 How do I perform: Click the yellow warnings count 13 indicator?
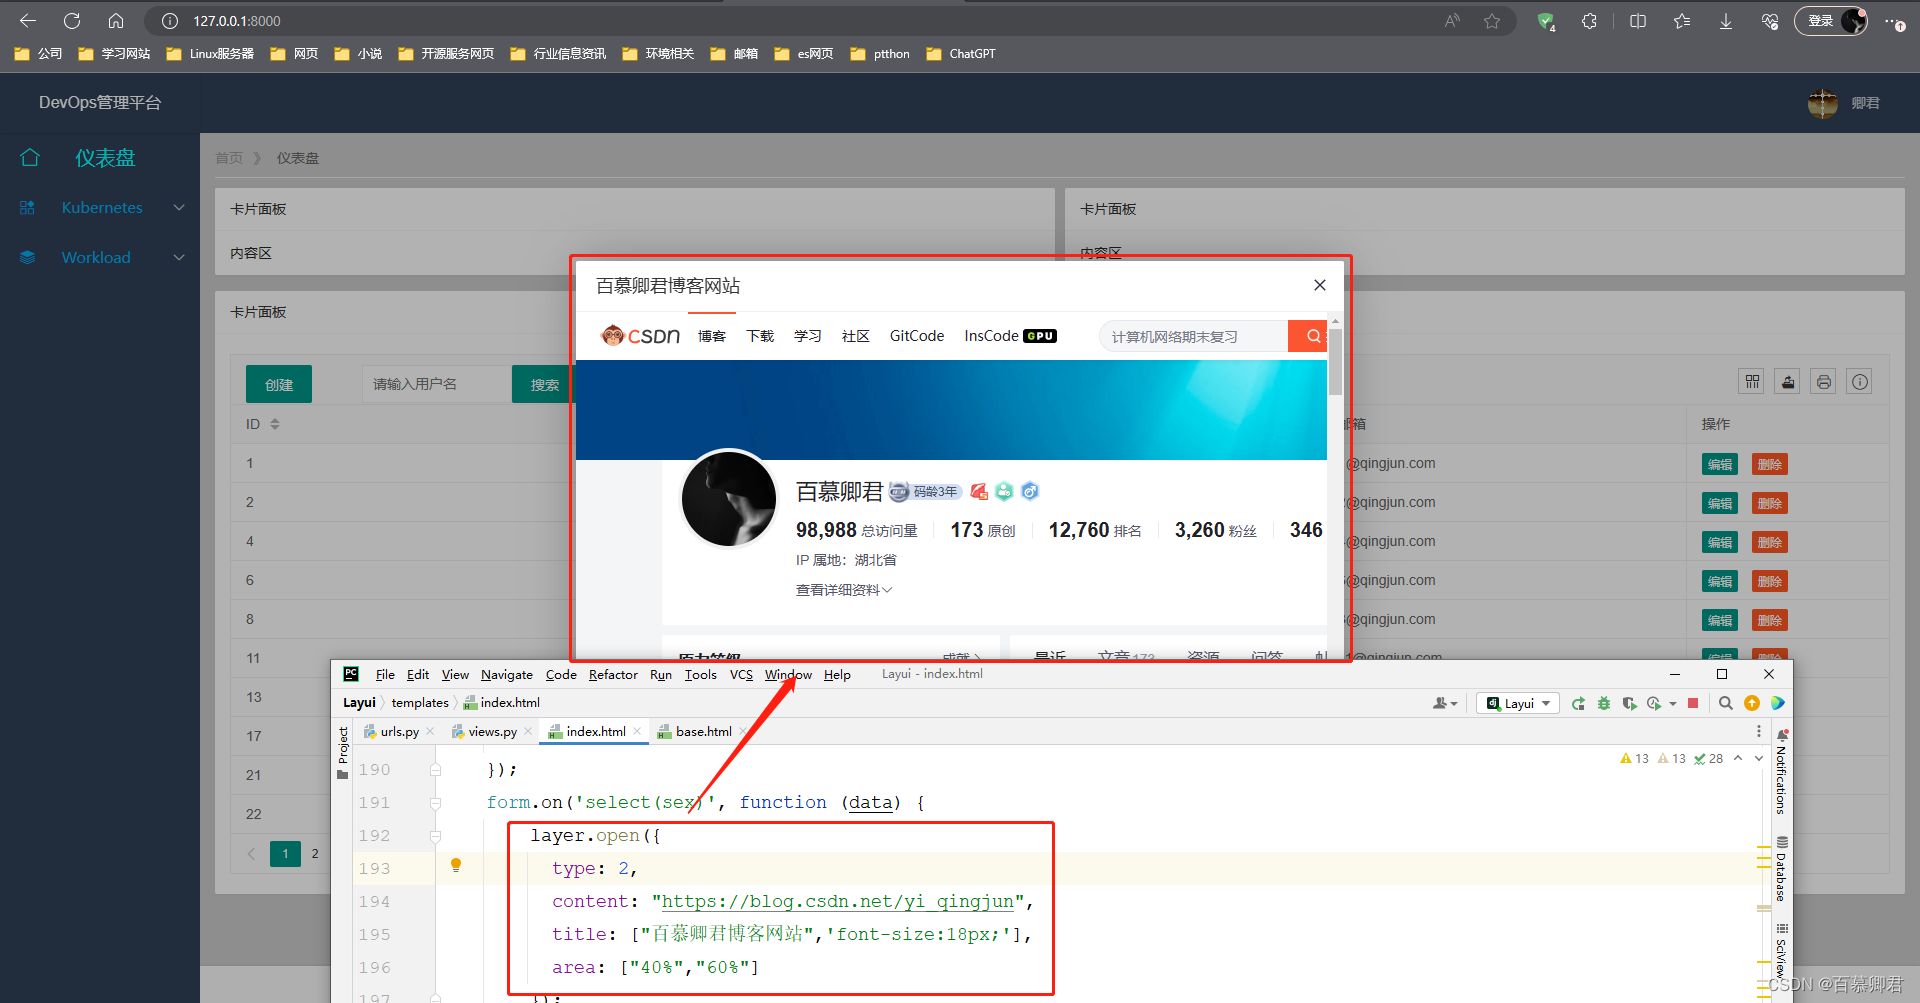point(1634,759)
